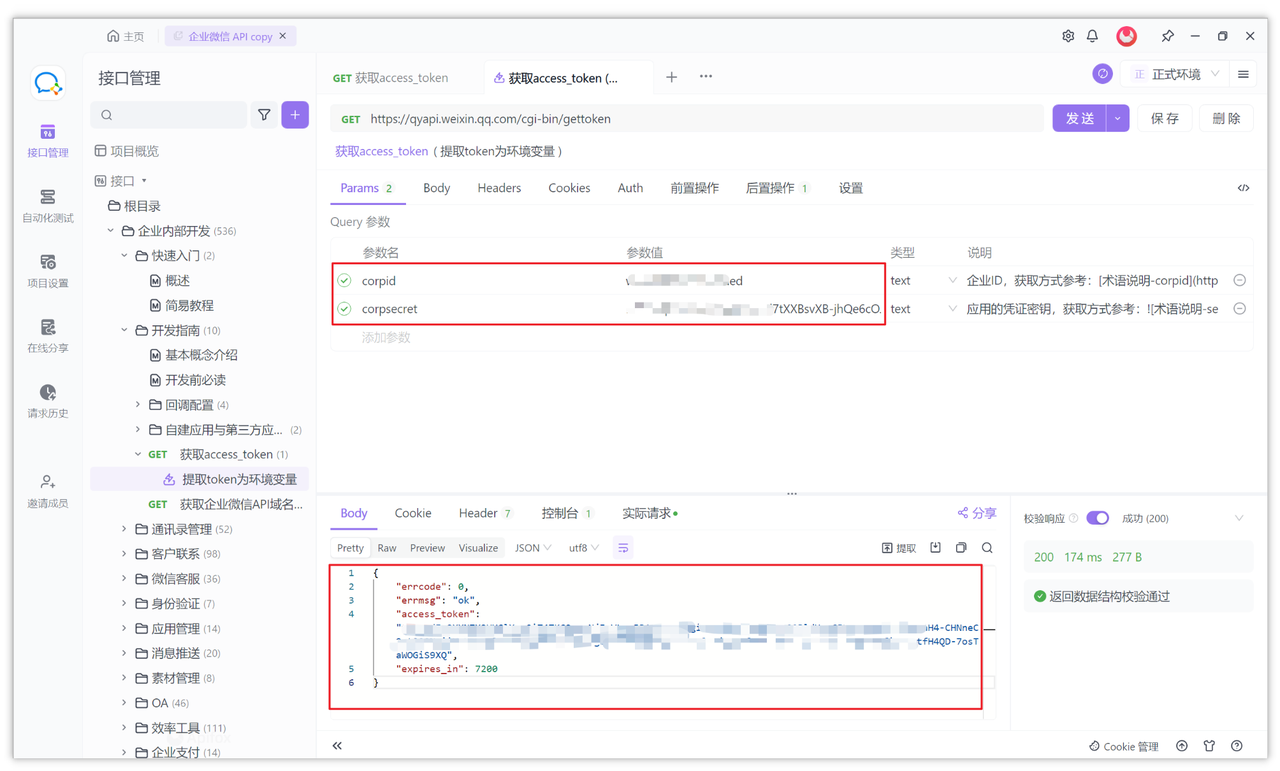Viewport: 1280px width, 771px height.
Task: Open 请求历史 sidebar section
Action: coord(47,401)
